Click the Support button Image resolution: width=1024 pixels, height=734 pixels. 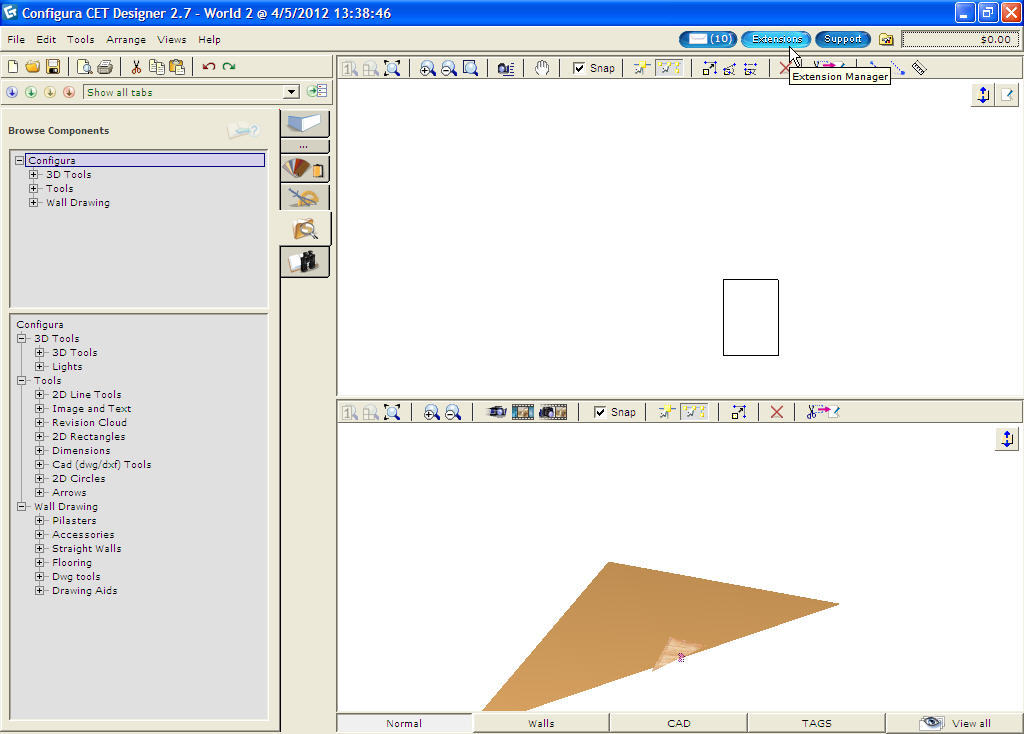coord(842,39)
